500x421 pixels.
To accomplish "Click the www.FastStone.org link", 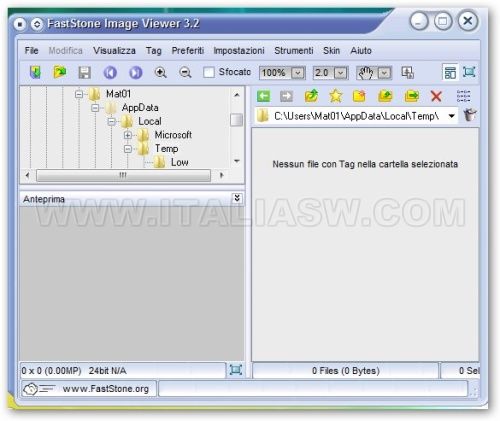I will coord(106,389).
